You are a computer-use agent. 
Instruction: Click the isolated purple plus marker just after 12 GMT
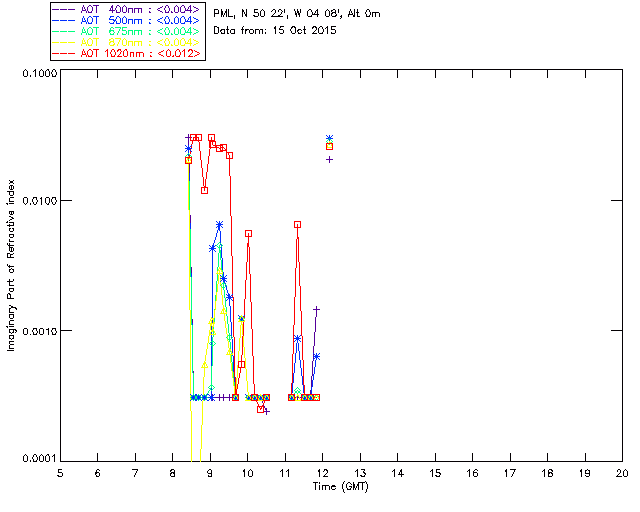[329, 160]
